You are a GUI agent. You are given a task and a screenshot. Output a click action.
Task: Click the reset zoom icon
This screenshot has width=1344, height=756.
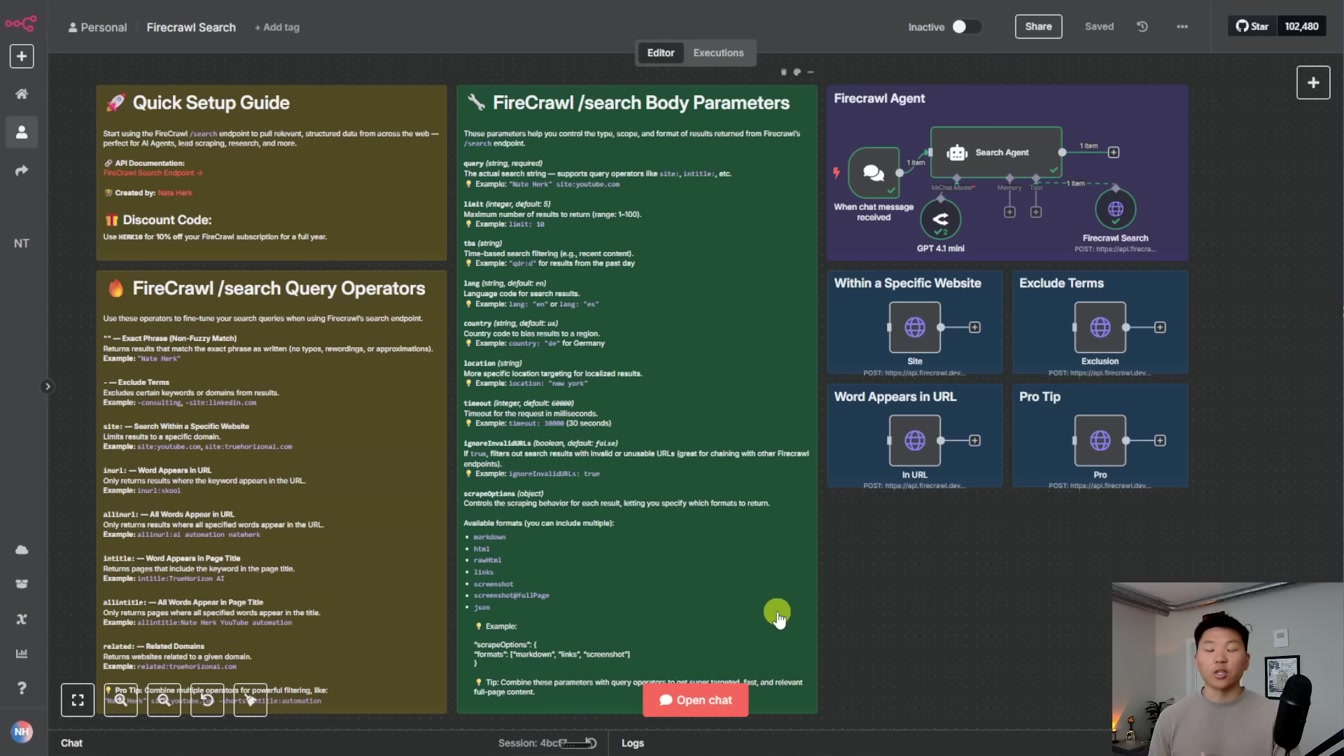(x=207, y=700)
